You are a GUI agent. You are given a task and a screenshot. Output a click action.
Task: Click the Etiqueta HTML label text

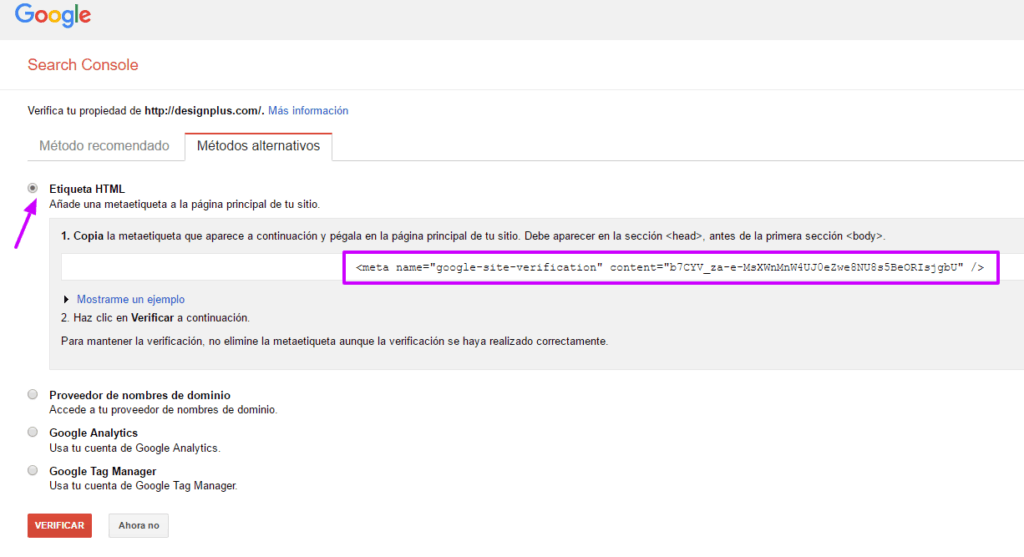coord(87,189)
